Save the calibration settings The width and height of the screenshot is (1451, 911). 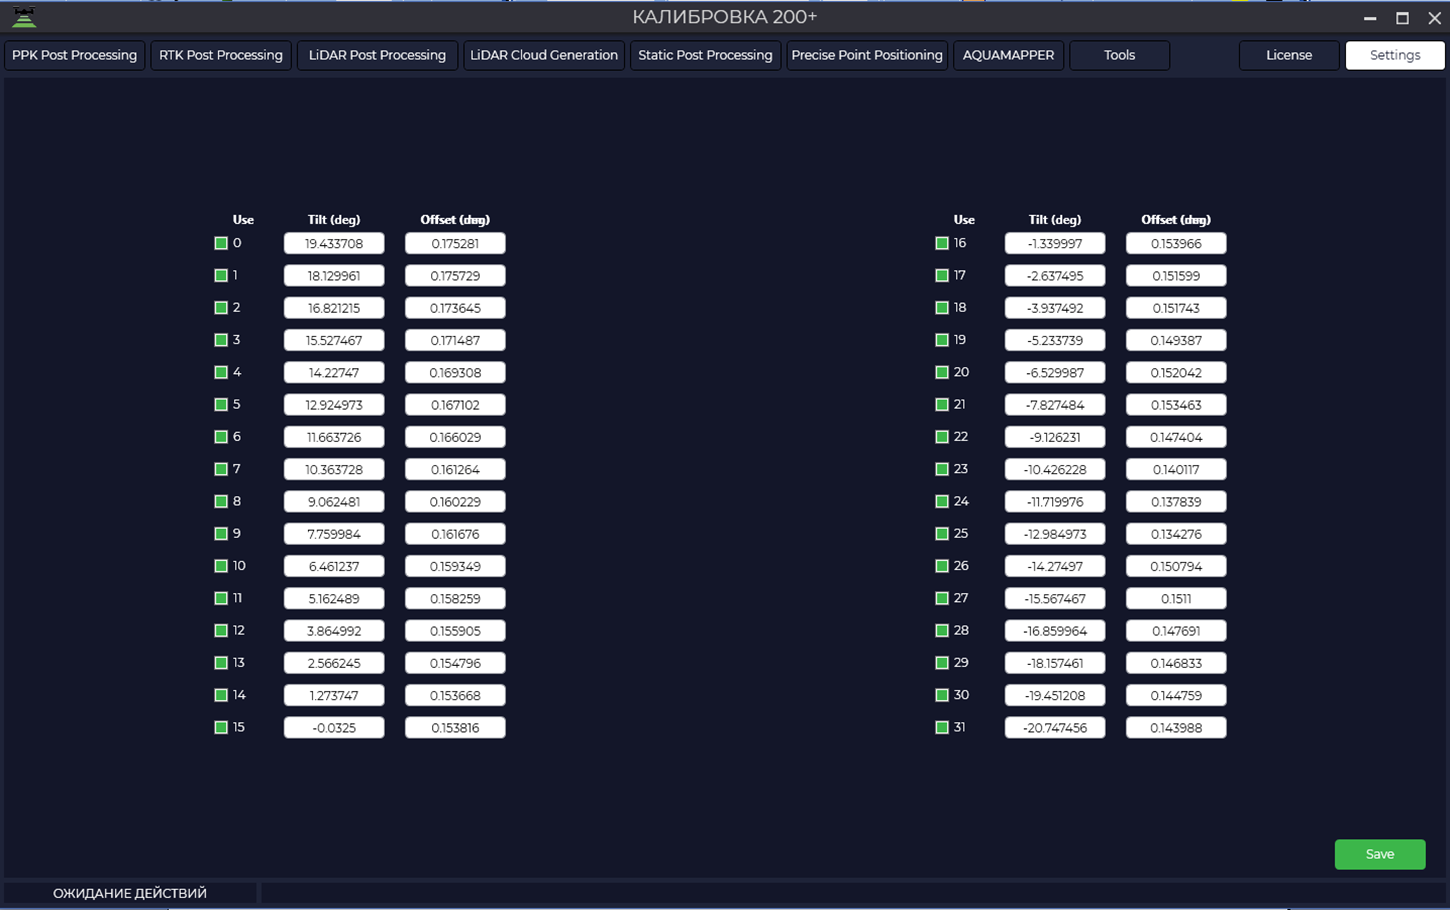(x=1380, y=854)
